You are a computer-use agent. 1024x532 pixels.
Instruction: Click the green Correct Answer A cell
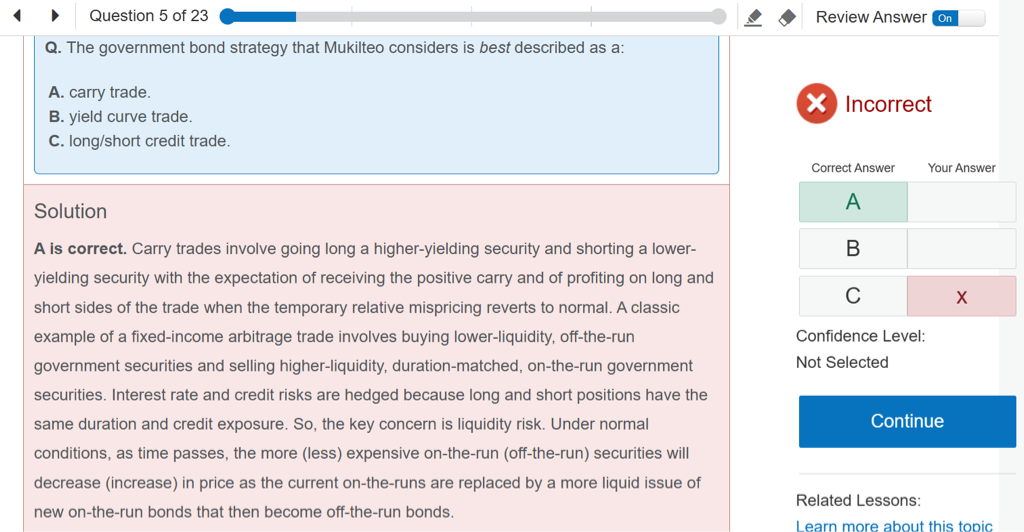click(853, 202)
